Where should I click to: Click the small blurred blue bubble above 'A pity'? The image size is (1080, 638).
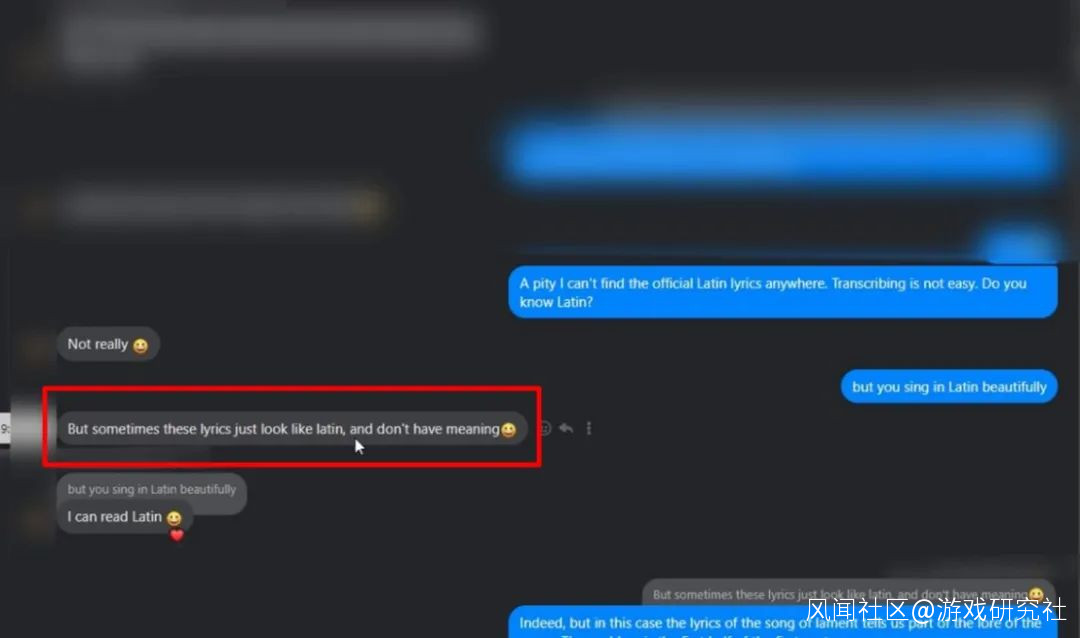coord(1021,246)
